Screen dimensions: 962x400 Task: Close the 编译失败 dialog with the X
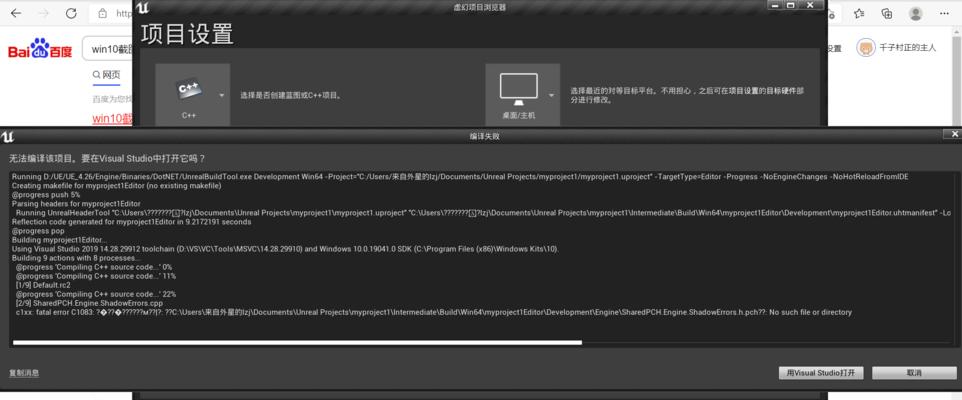tap(955, 134)
